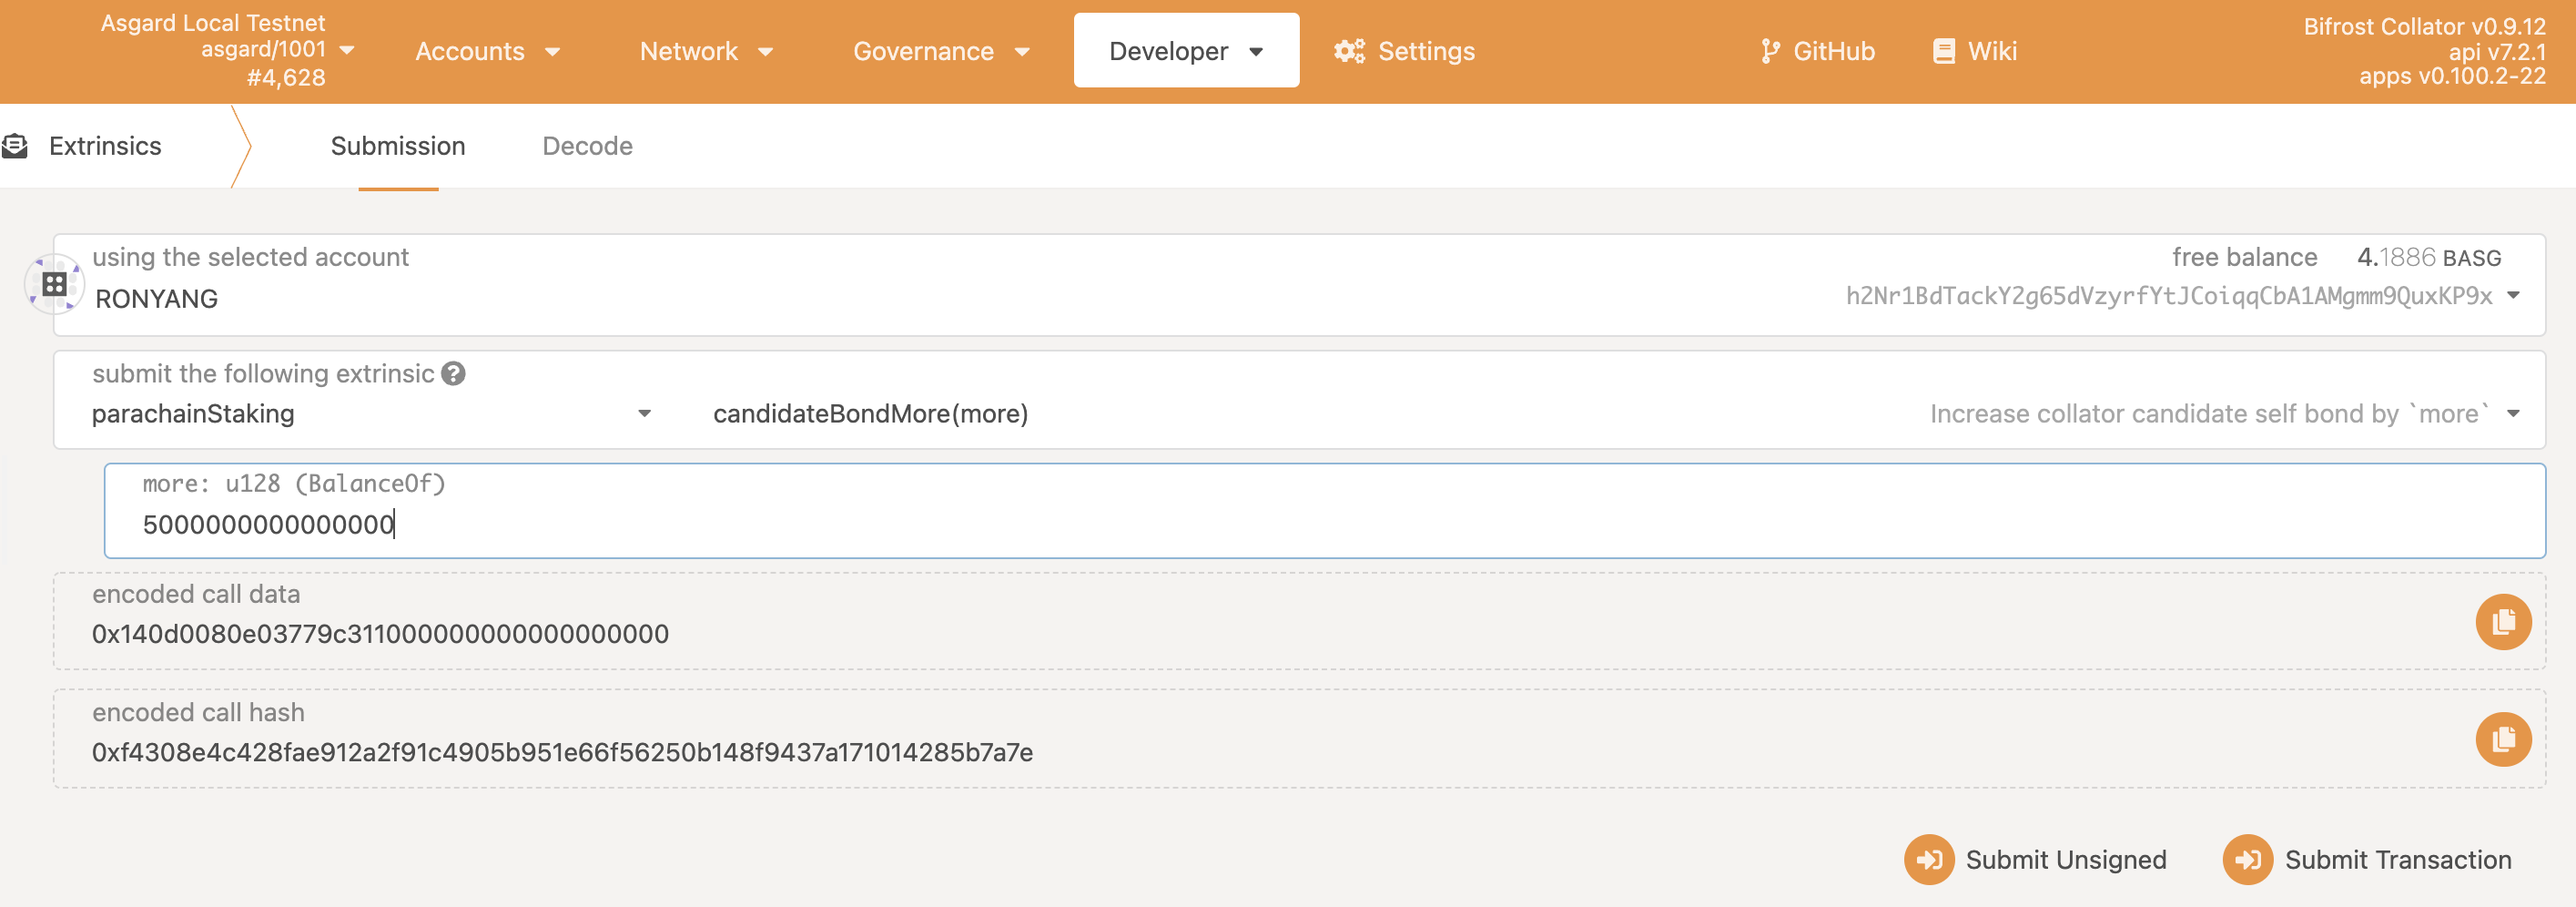Open the Network menu
This screenshot has width=2576, height=907.
[x=706, y=51]
